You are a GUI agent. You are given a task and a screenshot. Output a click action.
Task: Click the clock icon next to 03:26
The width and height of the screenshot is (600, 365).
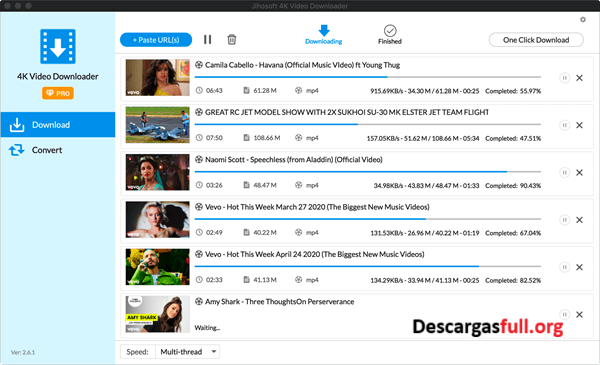tap(199, 185)
